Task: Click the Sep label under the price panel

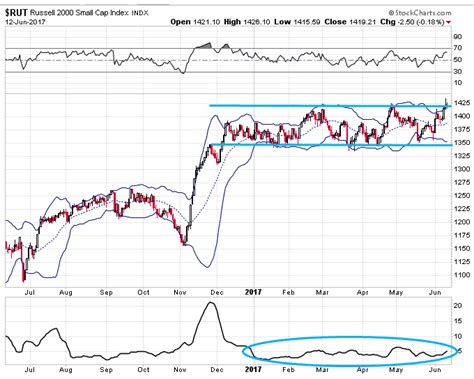Action: (106, 292)
